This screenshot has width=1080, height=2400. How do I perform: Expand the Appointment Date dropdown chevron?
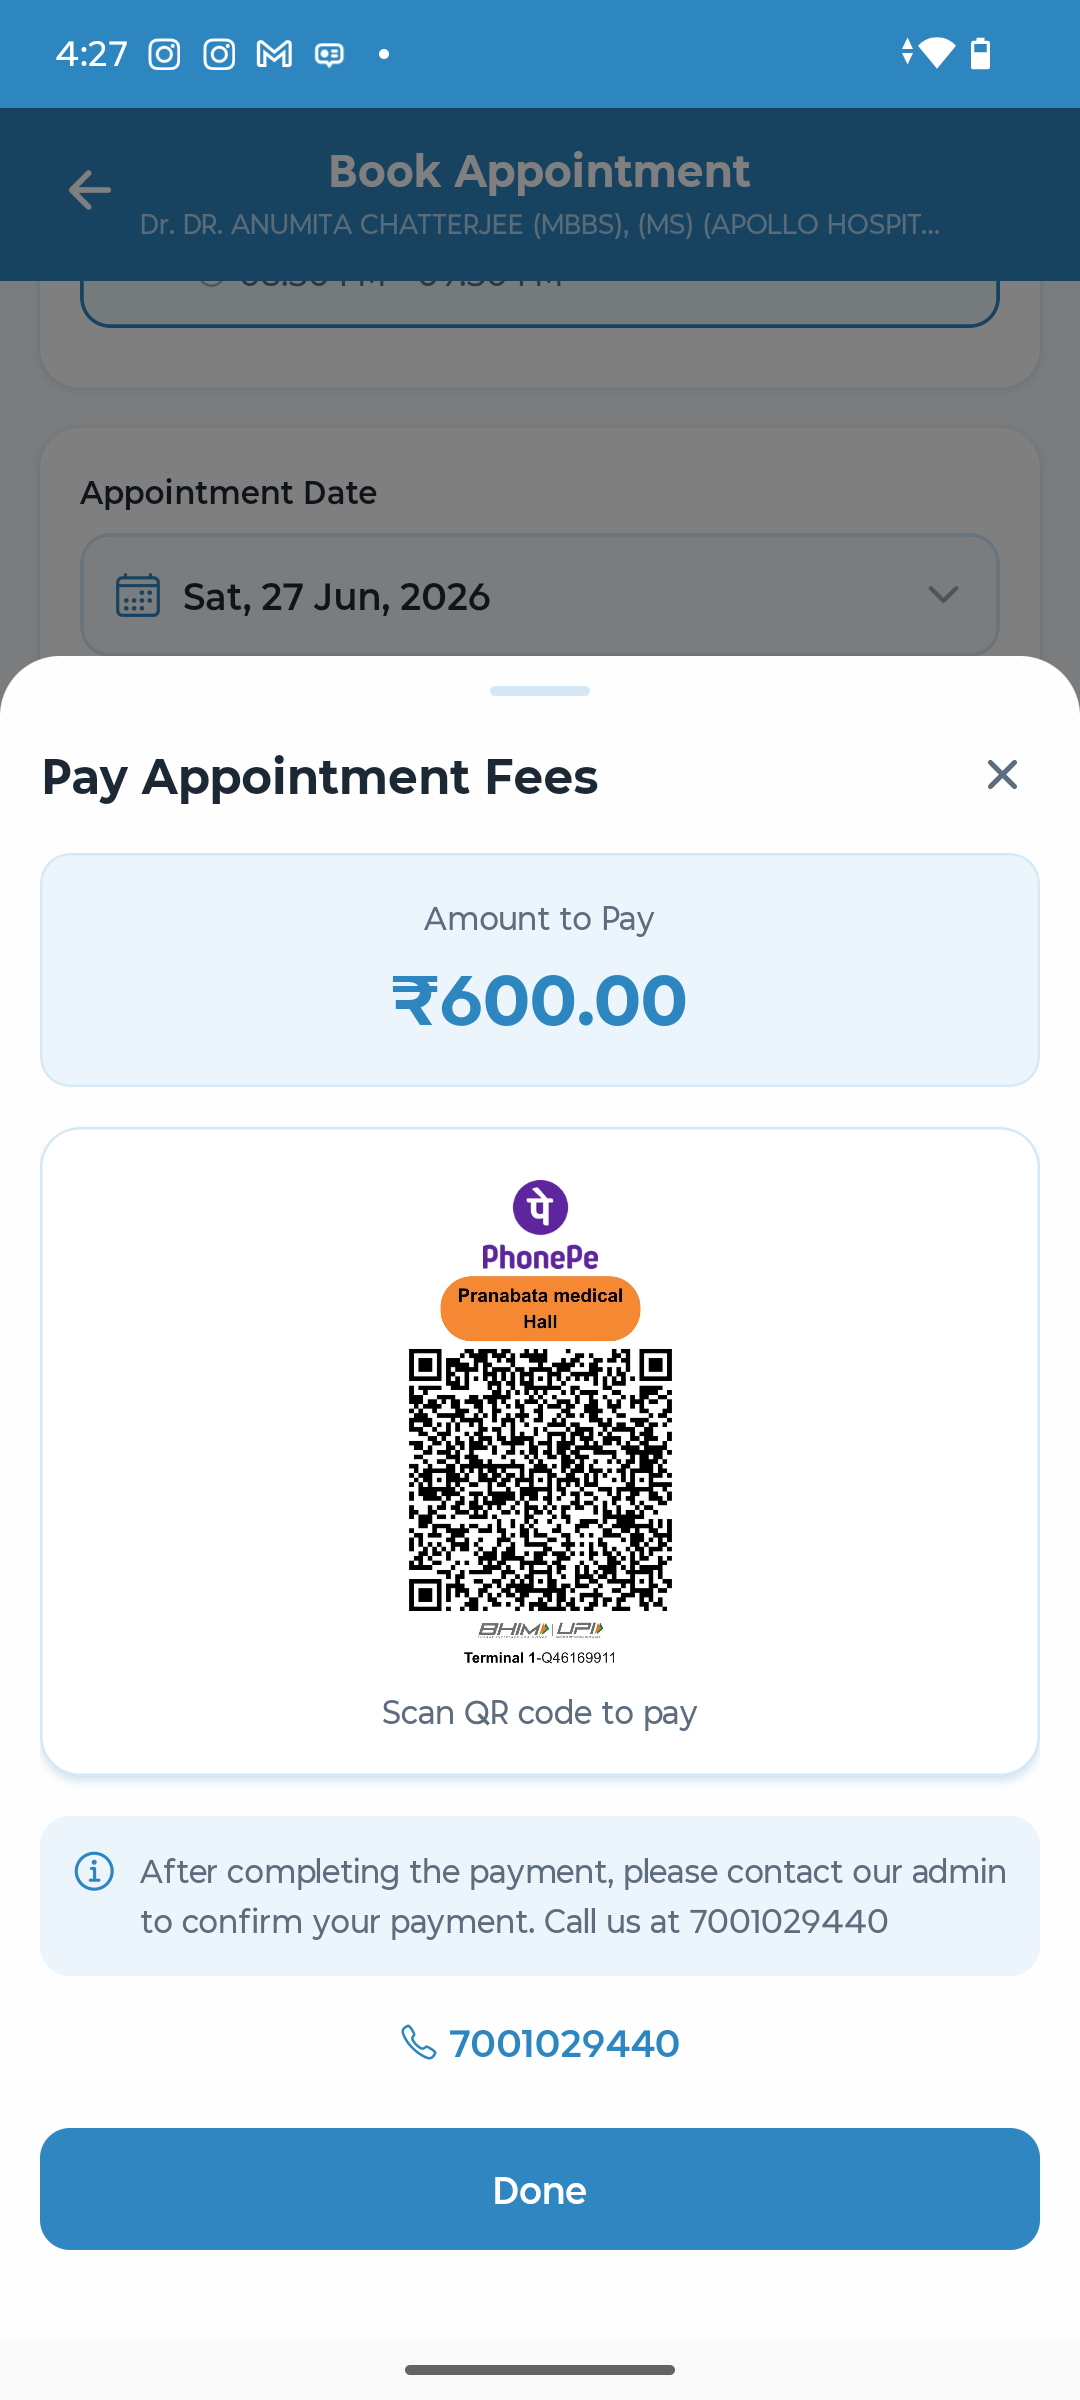pos(943,595)
